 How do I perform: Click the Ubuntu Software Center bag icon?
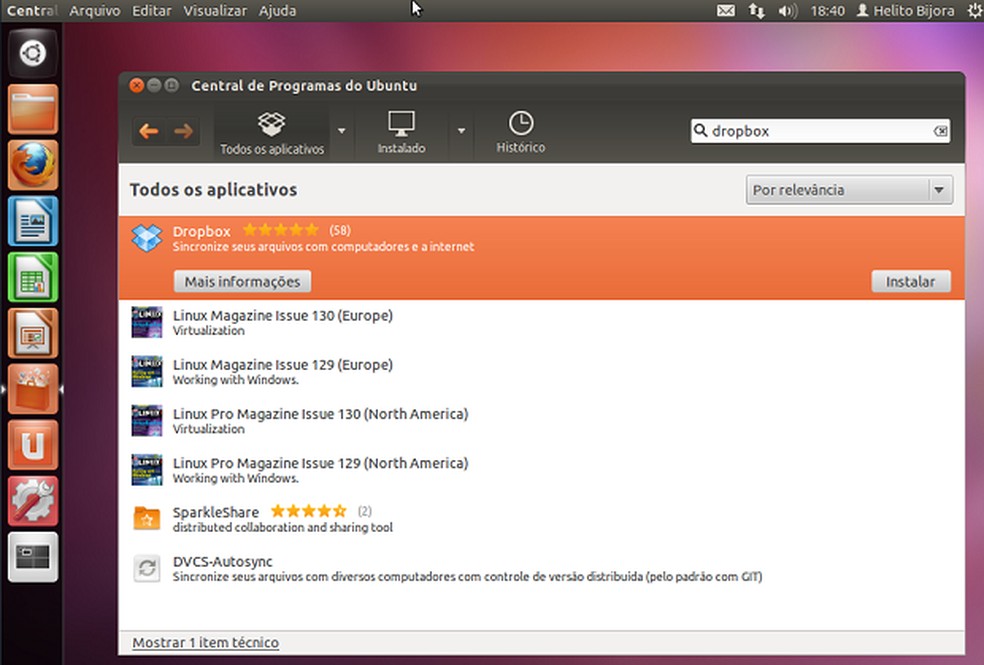point(33,389)
